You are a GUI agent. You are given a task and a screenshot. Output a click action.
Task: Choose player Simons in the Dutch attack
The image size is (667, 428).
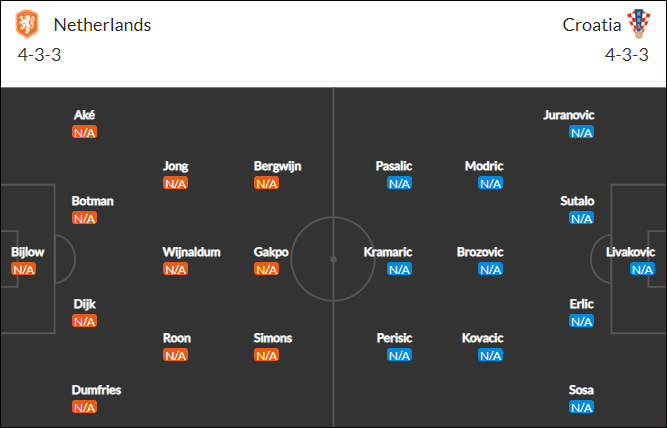pyautogui.click(x=273, y=338)
